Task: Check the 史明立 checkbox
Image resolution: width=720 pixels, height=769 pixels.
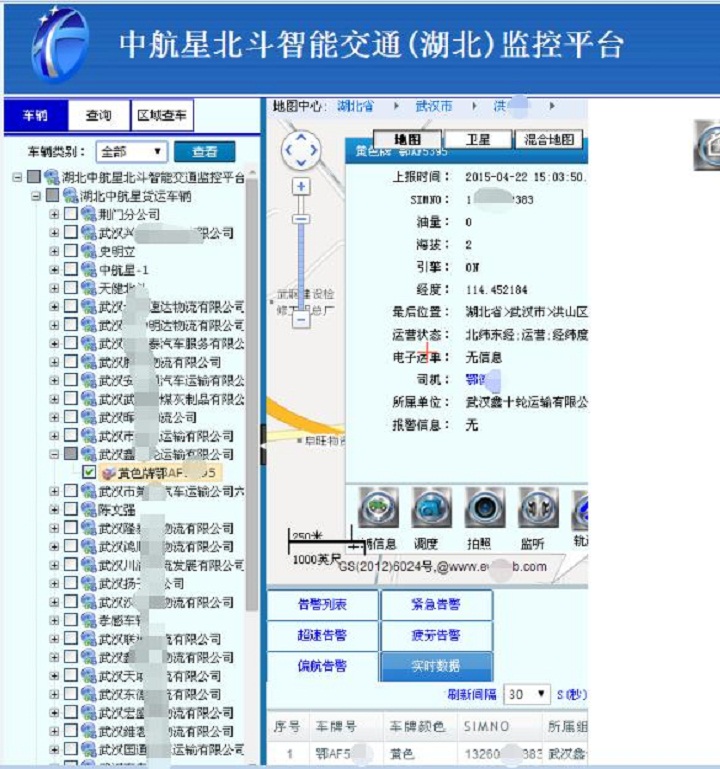Action: click(x=71, y=251)
